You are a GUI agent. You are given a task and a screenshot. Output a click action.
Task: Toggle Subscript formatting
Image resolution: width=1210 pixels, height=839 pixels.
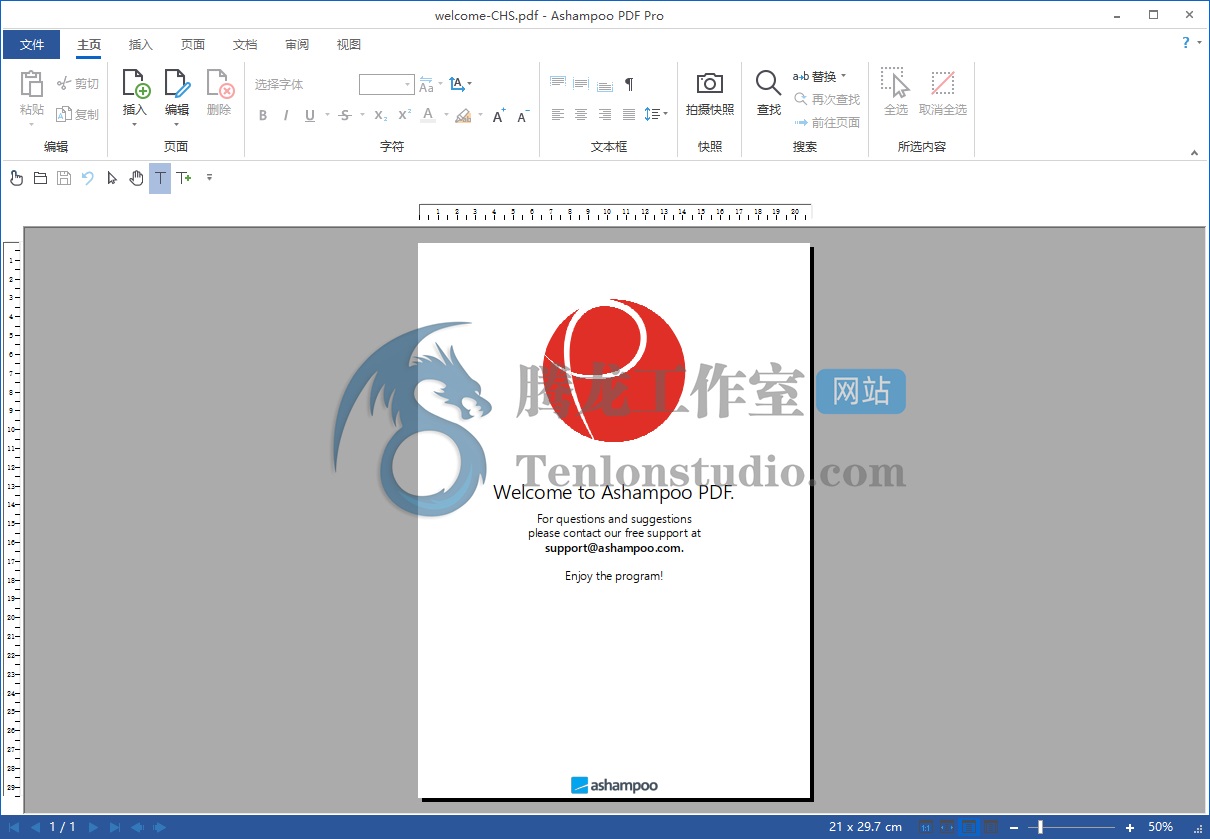(x=380, y=116)
